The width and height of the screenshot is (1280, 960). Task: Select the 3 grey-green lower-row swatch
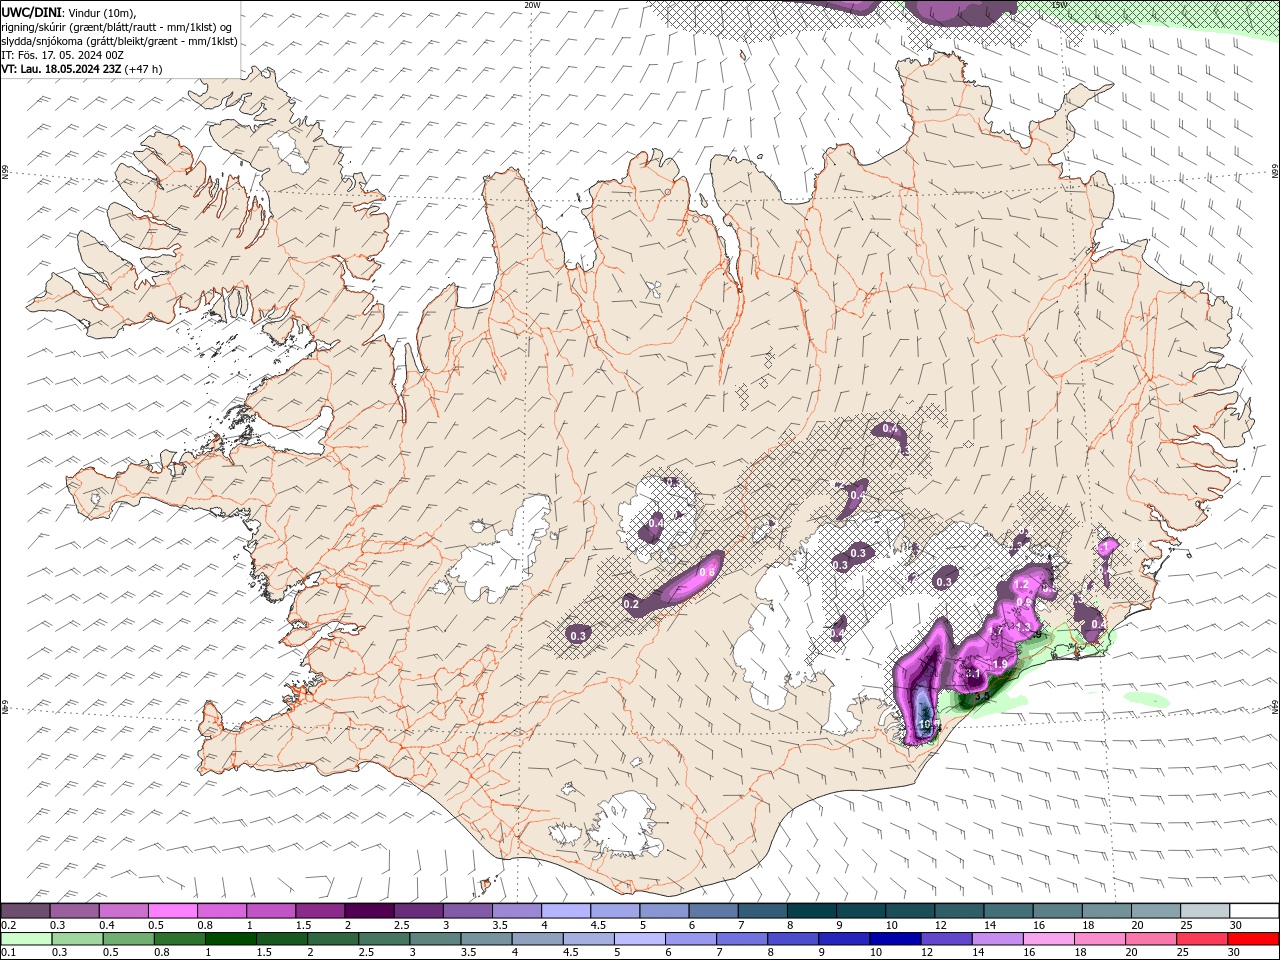coord(435,939)
